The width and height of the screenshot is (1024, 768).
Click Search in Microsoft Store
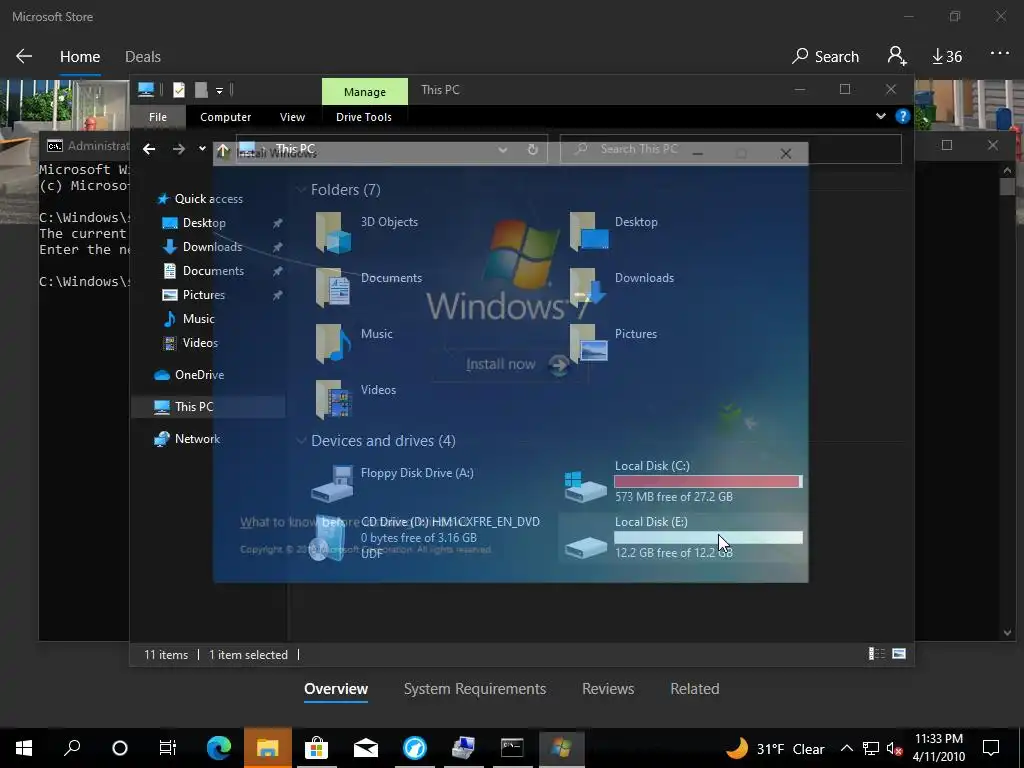point(825,57)
